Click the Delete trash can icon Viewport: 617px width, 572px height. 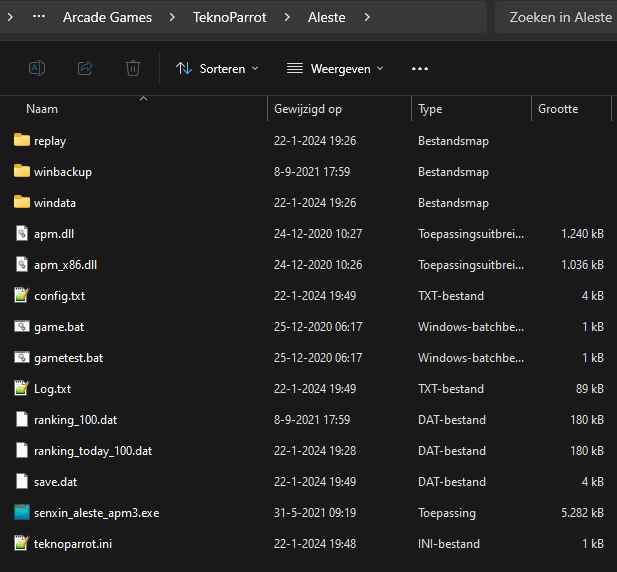coord(132,68)
